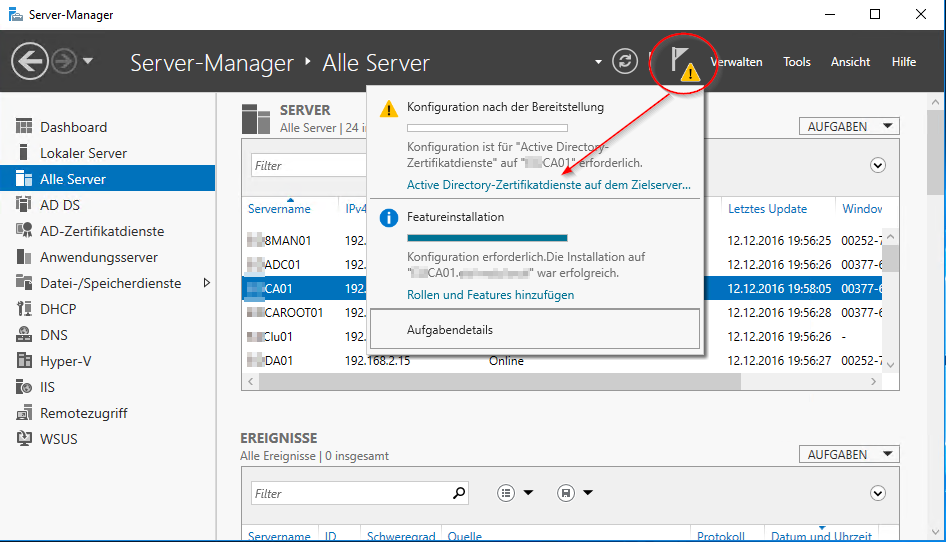Sort server list by Servername column

click(x=279, y=209)
